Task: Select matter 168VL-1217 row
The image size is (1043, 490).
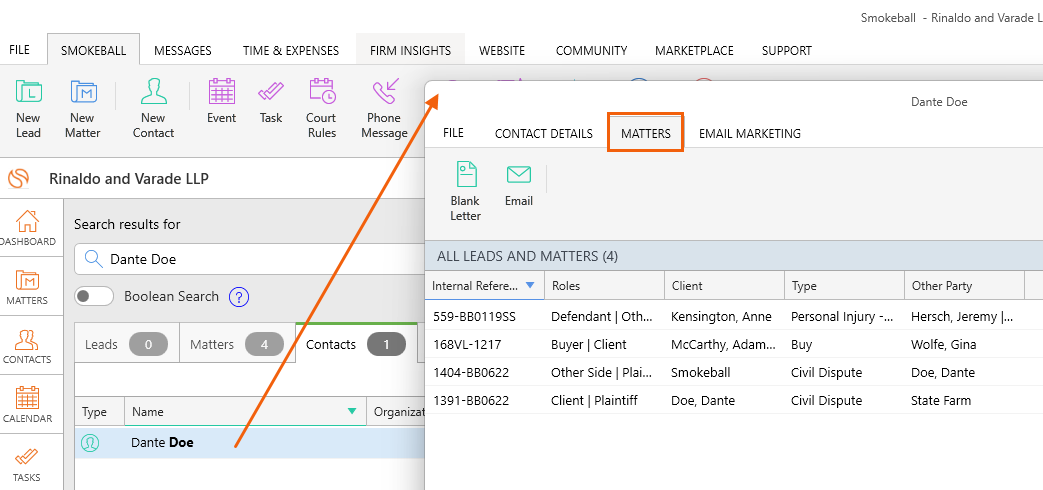Action: [x=734, y=344]
